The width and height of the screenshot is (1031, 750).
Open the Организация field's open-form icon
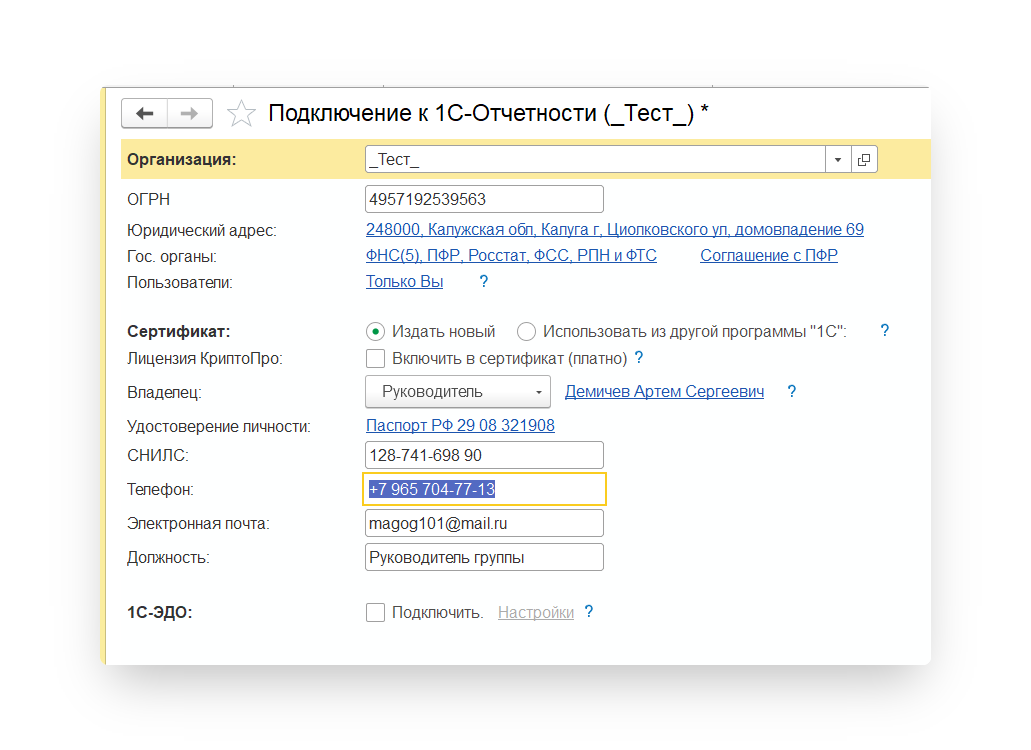[x=864, y=159]
